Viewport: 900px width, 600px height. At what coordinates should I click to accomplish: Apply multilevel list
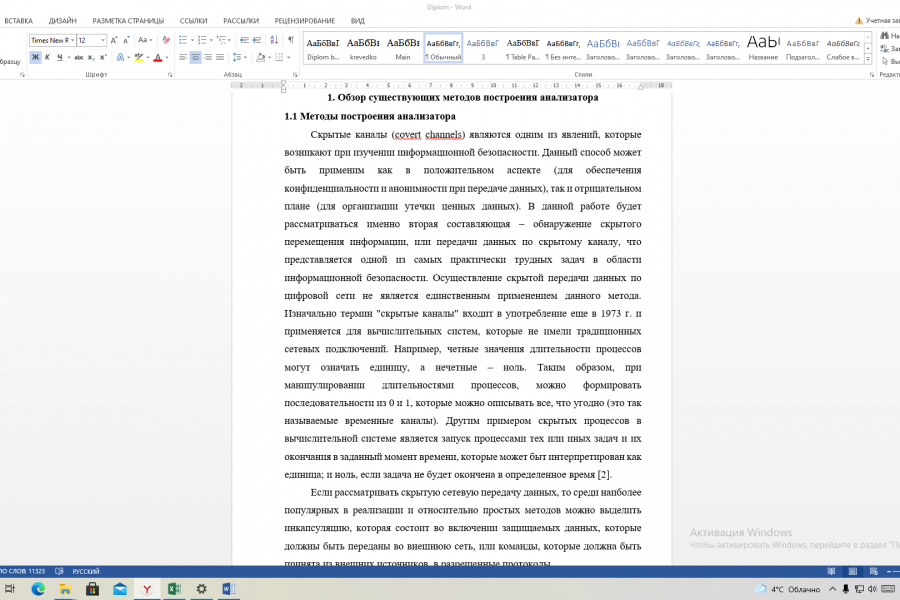pos(221,40)
